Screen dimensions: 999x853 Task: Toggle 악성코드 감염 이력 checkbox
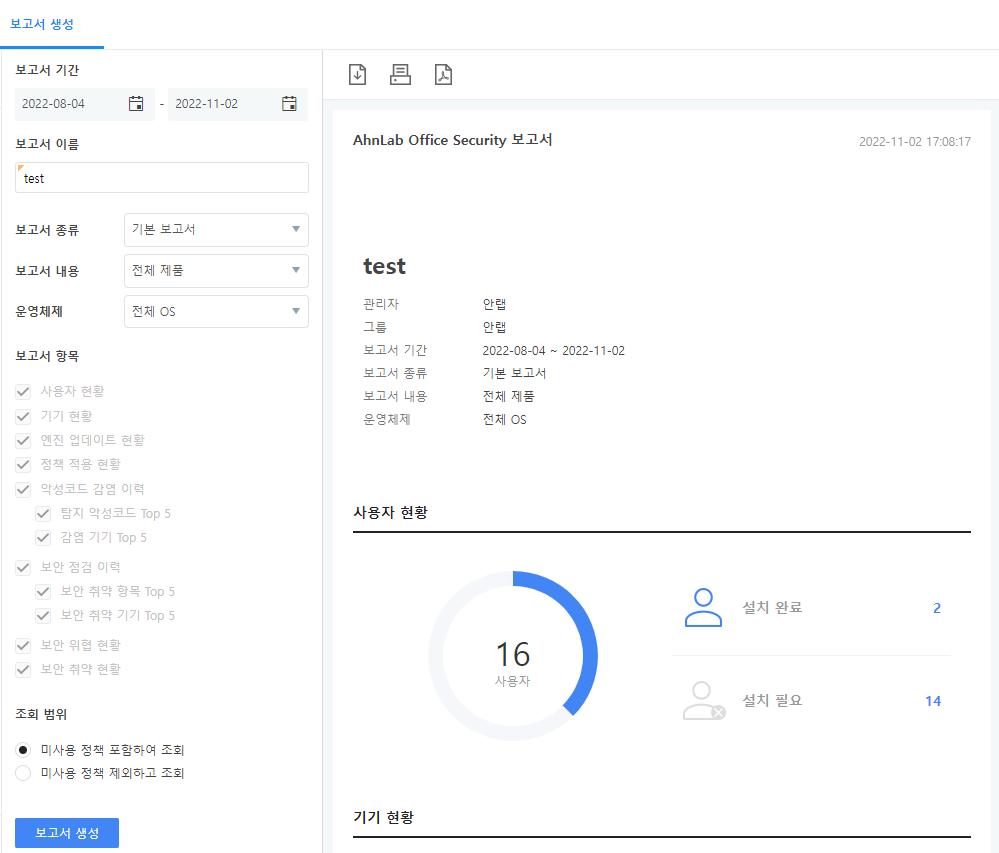23,490
